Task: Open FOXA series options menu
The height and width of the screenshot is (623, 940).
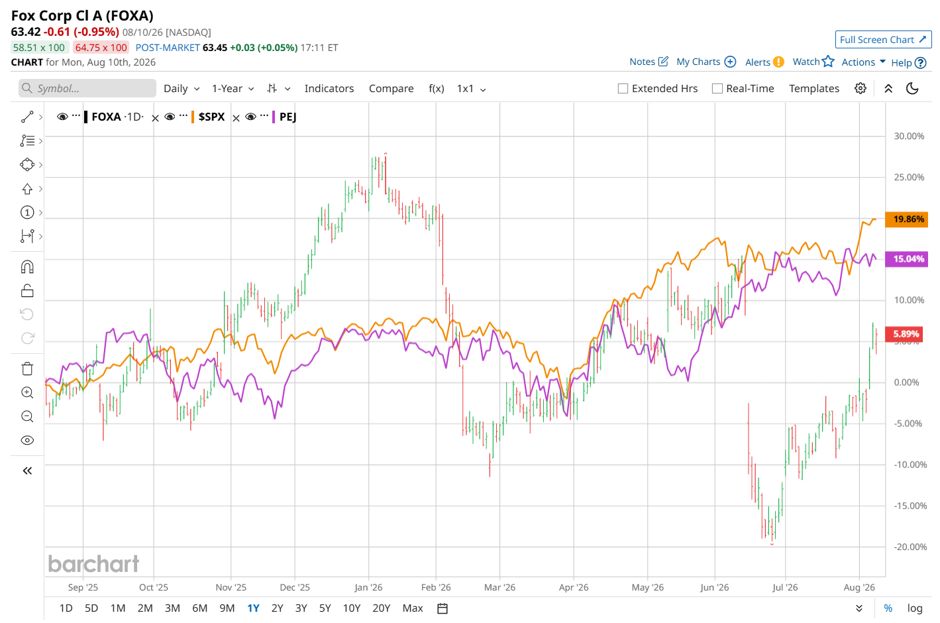Action: (76, 116)
